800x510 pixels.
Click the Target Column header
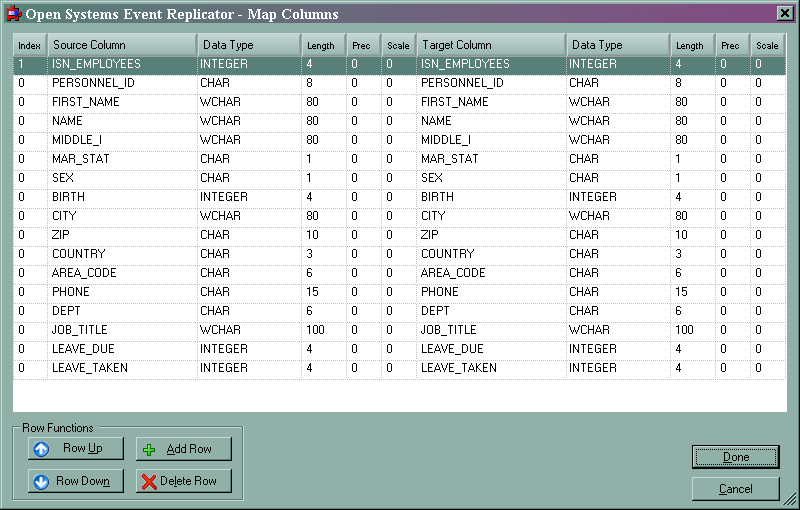(490, 45)
